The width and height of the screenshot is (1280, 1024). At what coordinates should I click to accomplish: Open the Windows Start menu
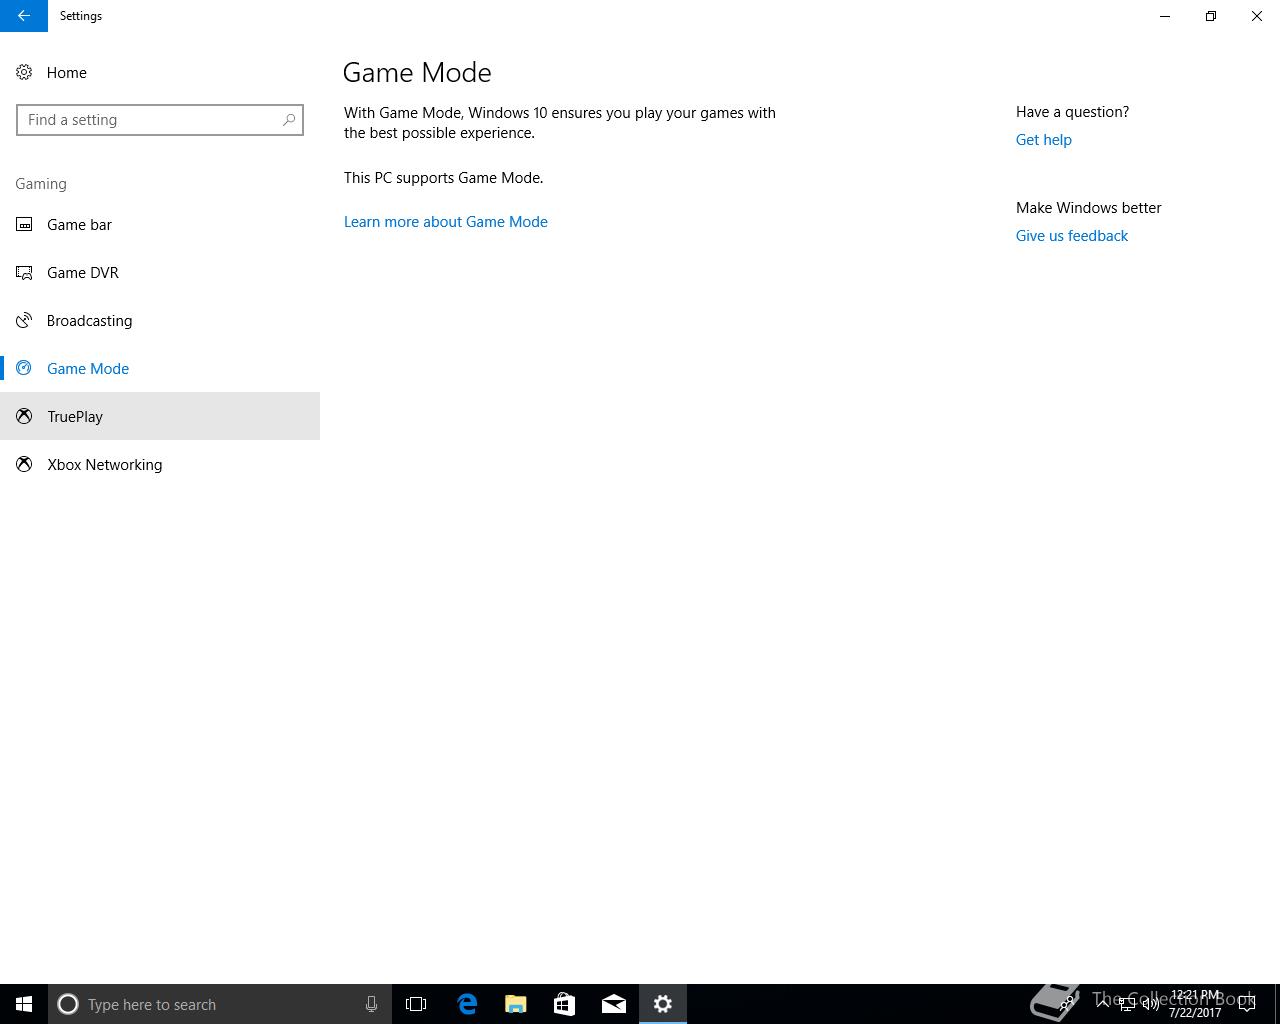coord(24,1004)
